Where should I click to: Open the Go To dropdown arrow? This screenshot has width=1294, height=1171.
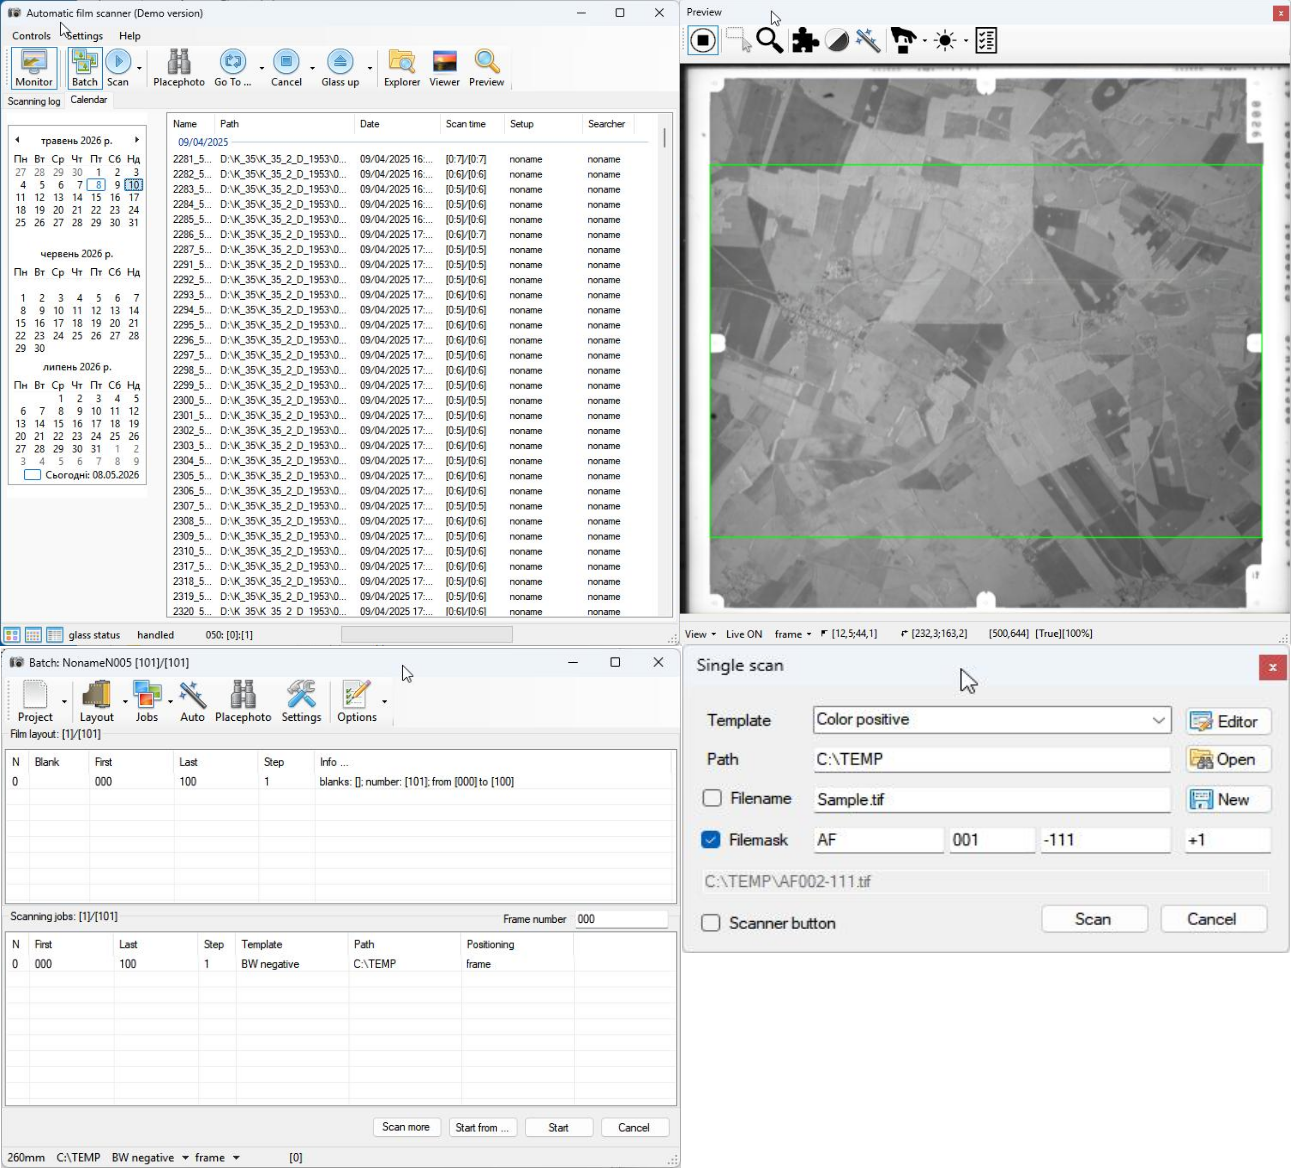[x=262, y=69]
